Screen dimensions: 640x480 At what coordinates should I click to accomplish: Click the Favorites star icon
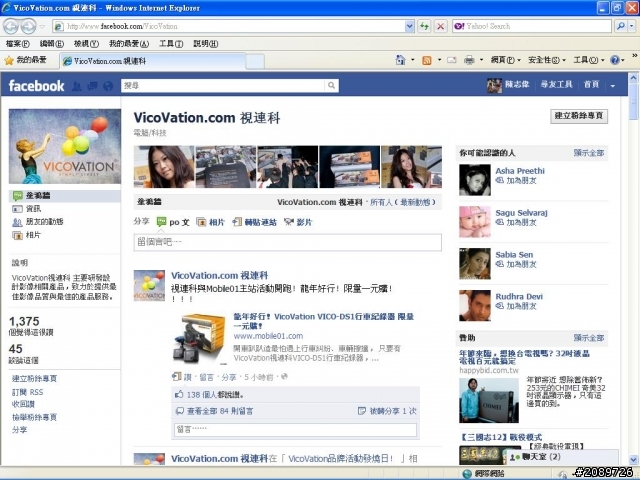9,60
